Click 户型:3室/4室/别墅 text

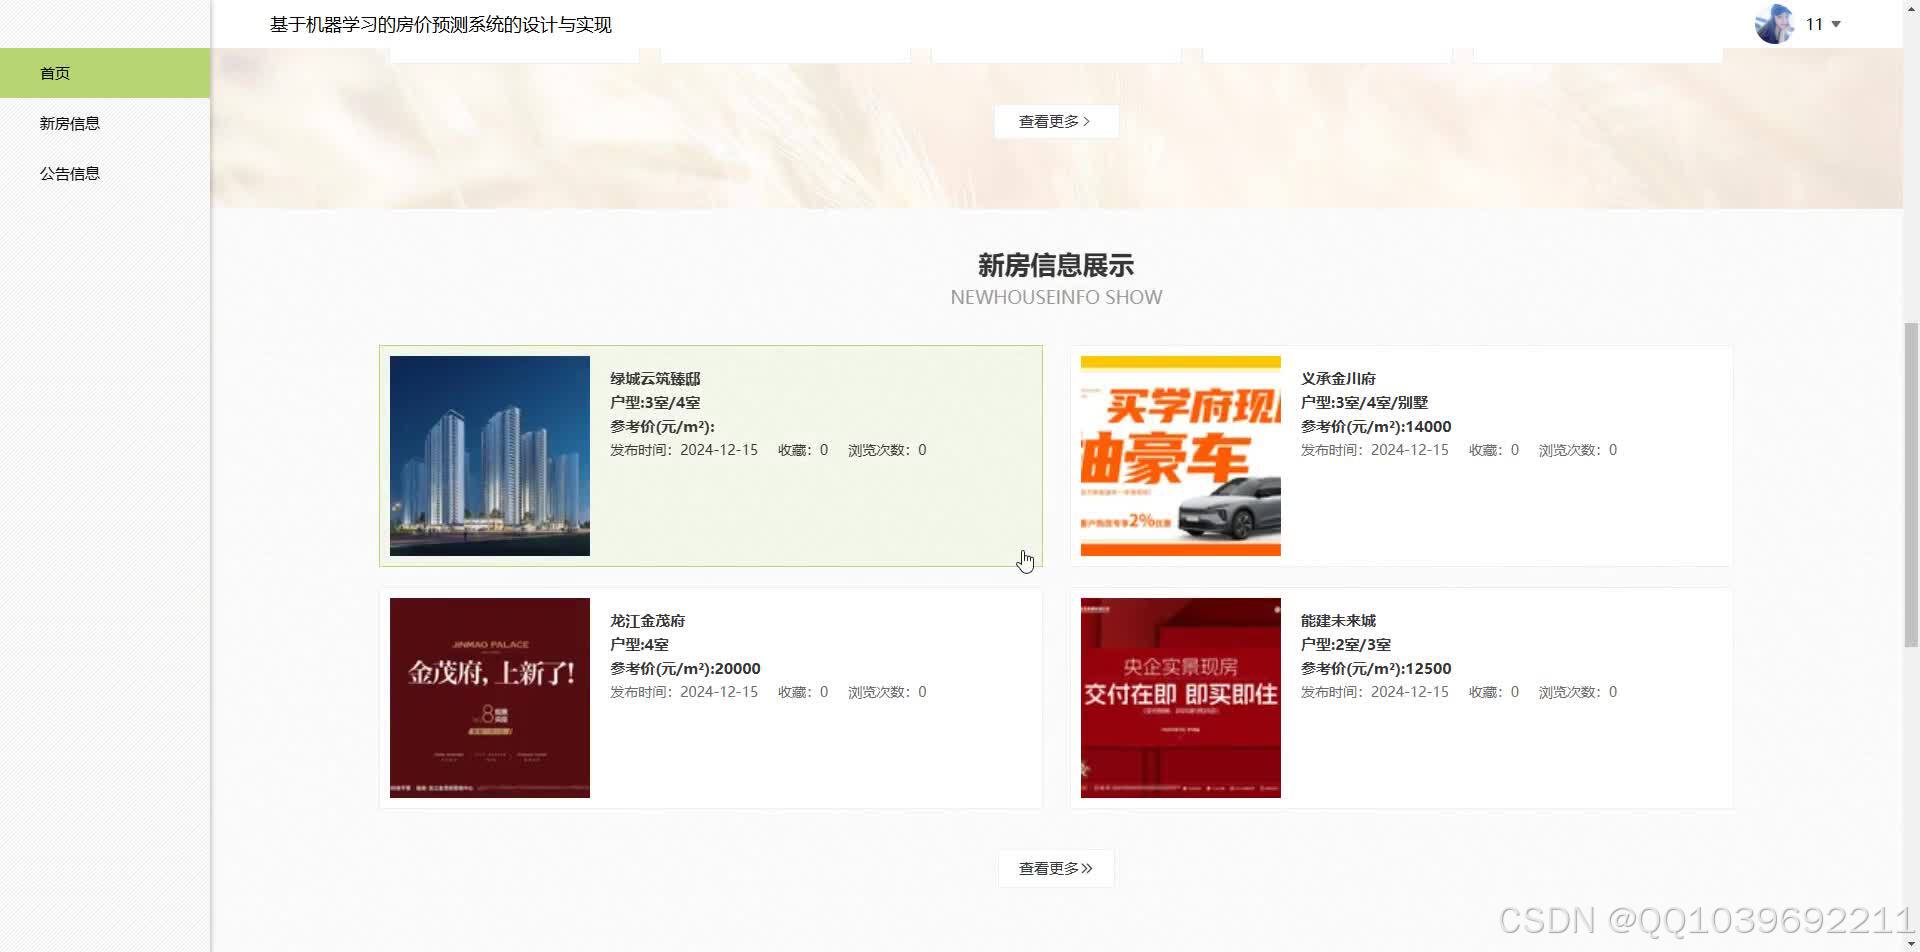click(1364, 403)
